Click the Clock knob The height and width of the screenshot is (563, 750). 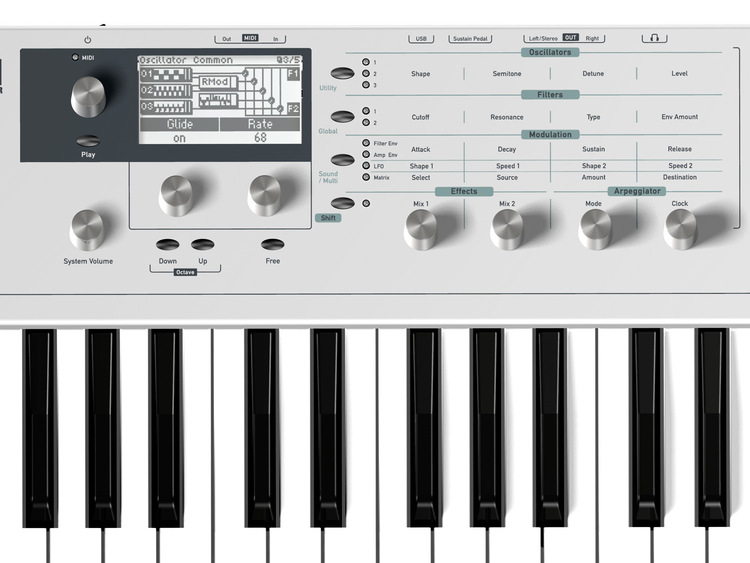[680, 229]
